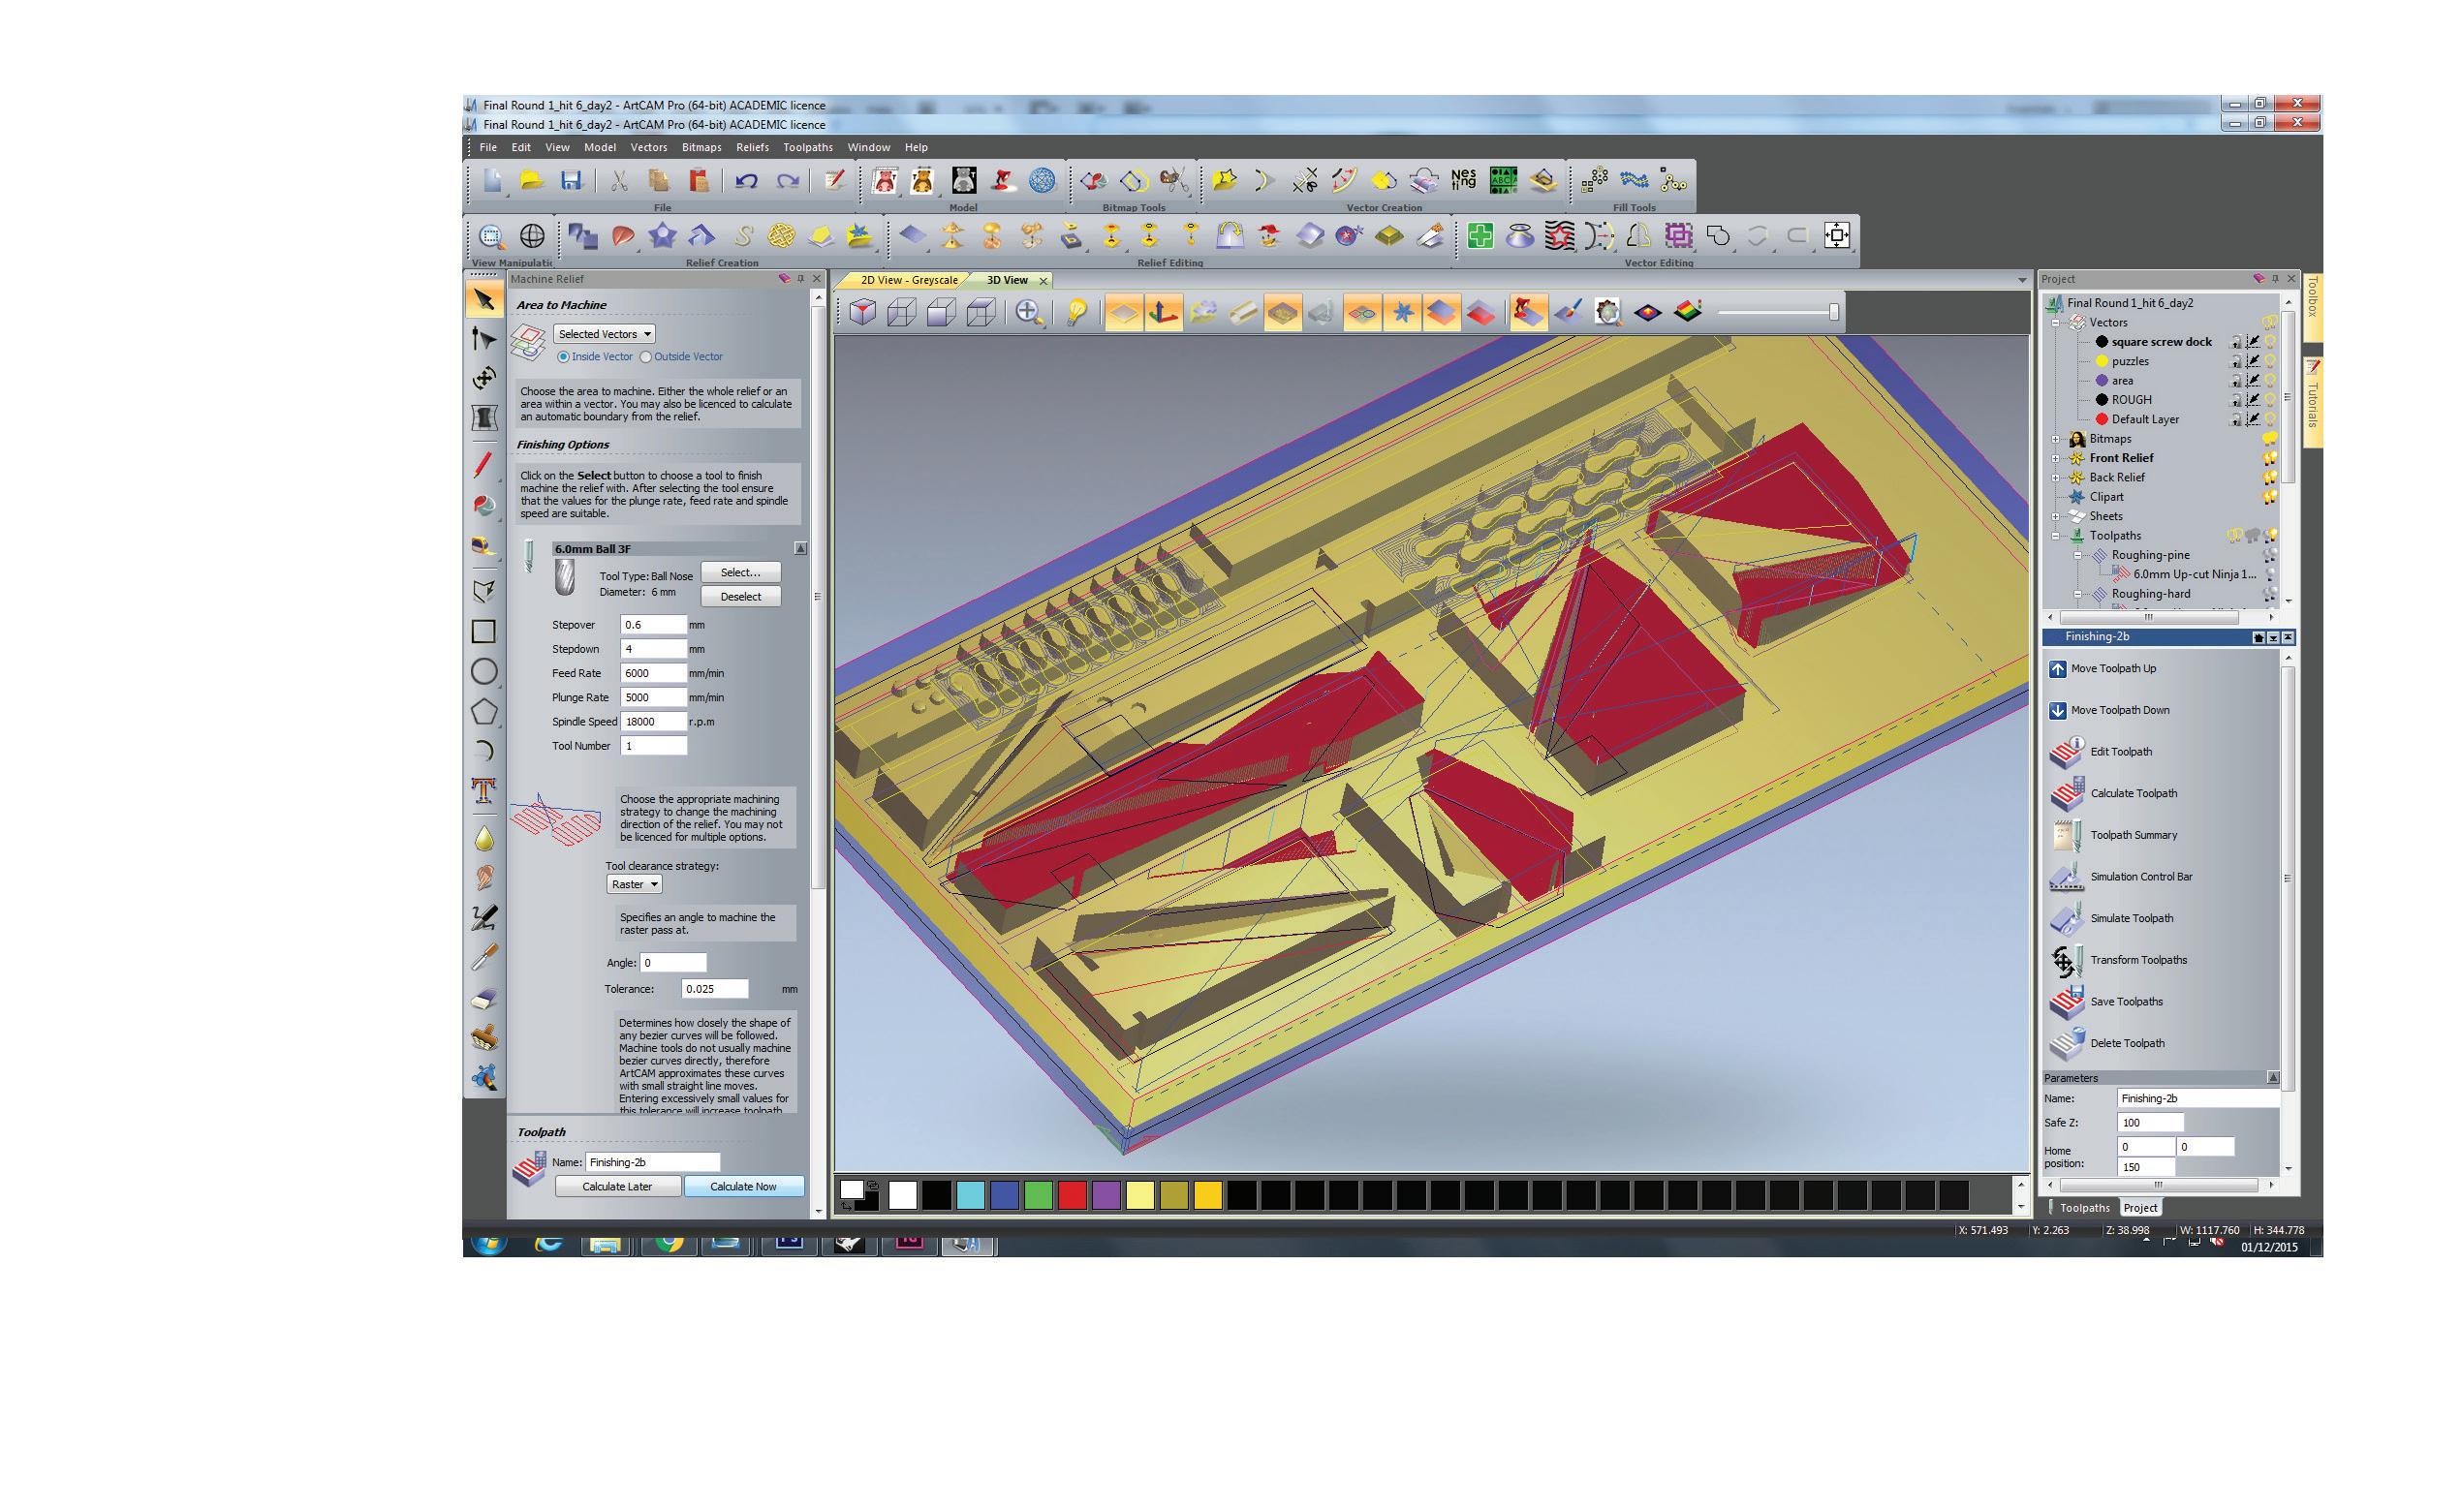Select the Text tool with T icon
2461x1512 pixels.
[x=484, y=790]
